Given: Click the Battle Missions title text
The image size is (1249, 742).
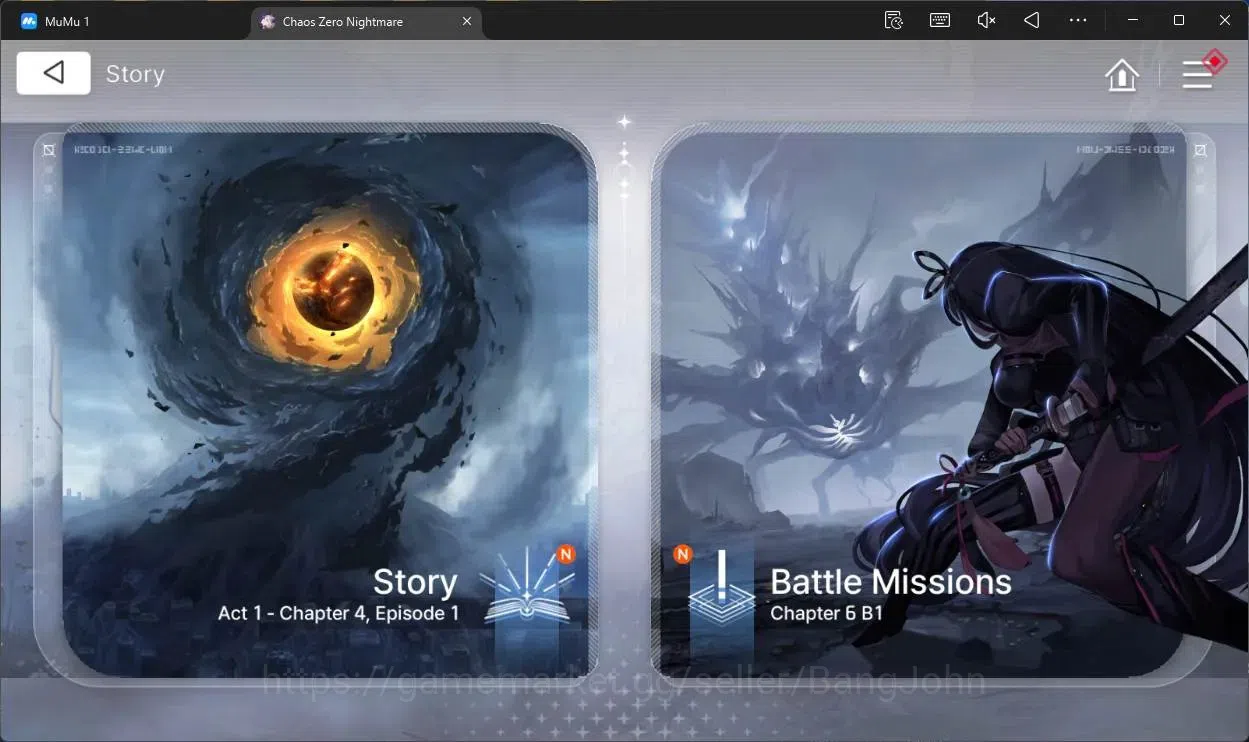Looking at the screenshot, I should coord(891,581).
